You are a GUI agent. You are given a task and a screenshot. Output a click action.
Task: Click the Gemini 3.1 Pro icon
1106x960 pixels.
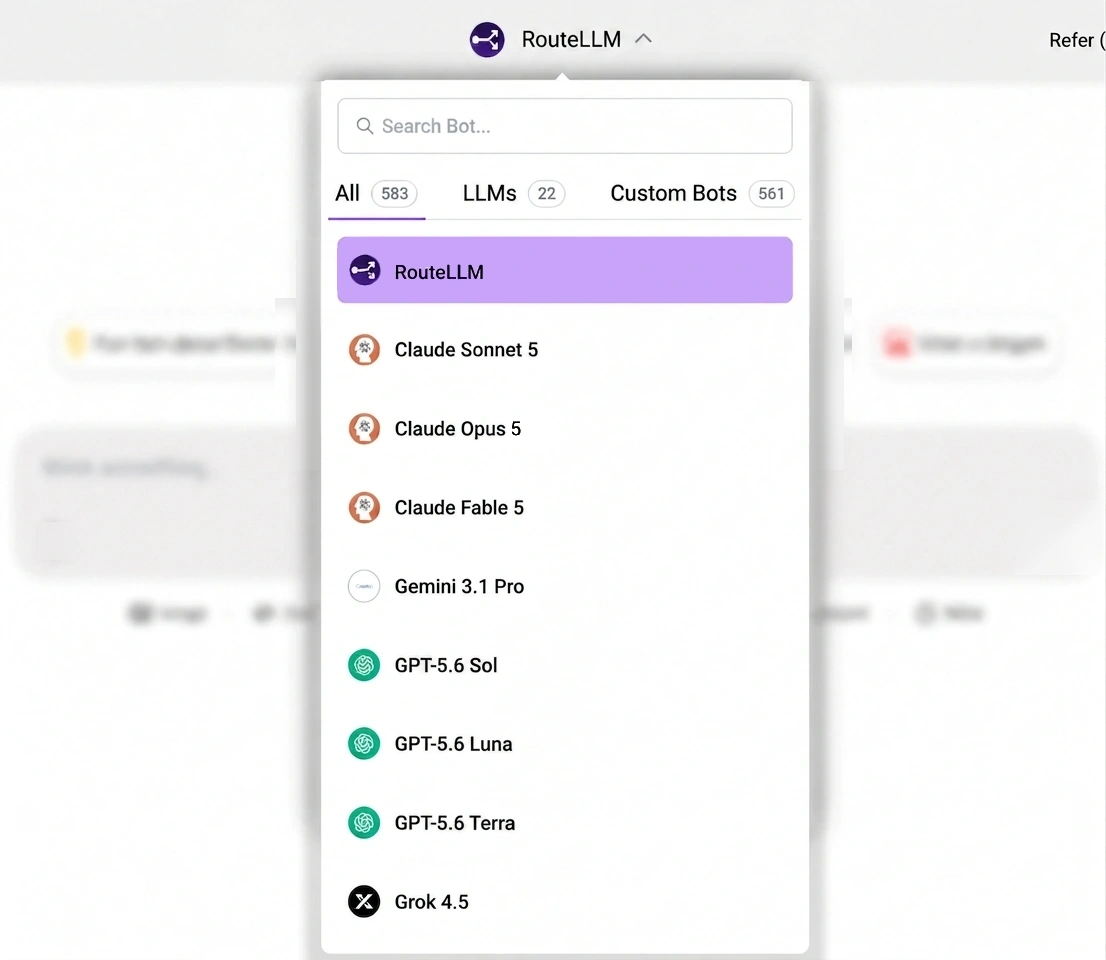[364, 586]
